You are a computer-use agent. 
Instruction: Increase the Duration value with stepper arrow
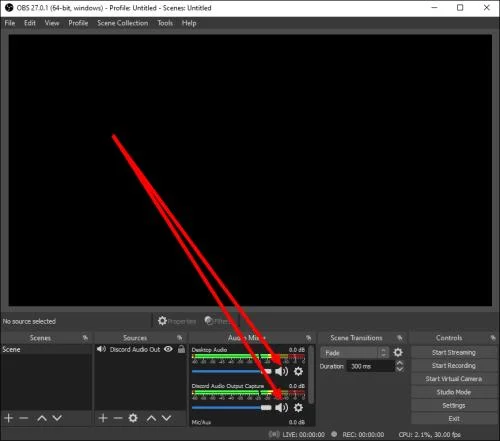(x=400, y=363)
